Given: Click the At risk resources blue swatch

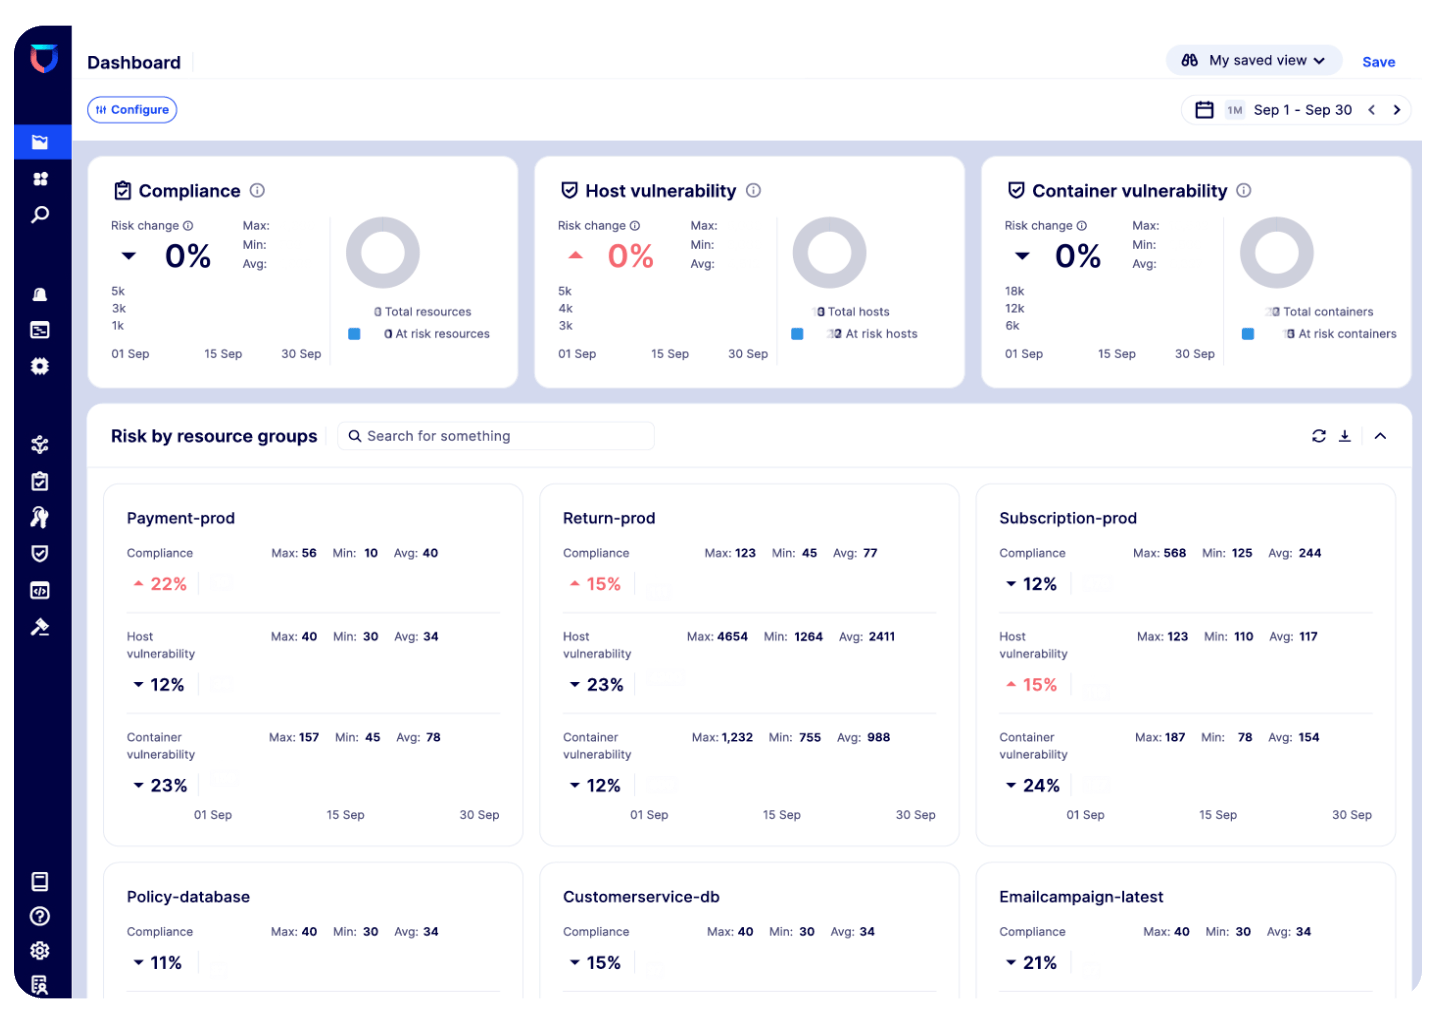Looking at the screenshot, I should 354,334.
